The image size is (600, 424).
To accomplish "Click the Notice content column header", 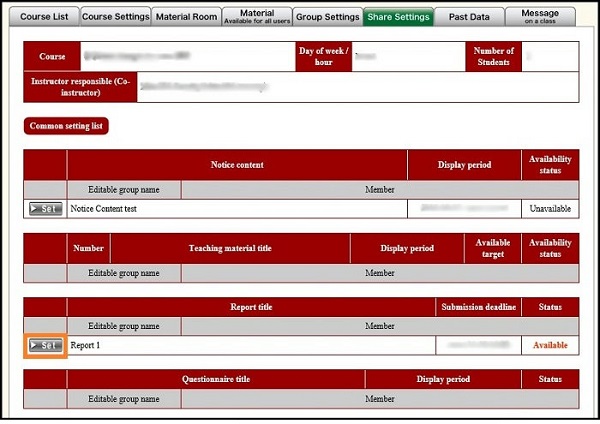I will point(237,165).
